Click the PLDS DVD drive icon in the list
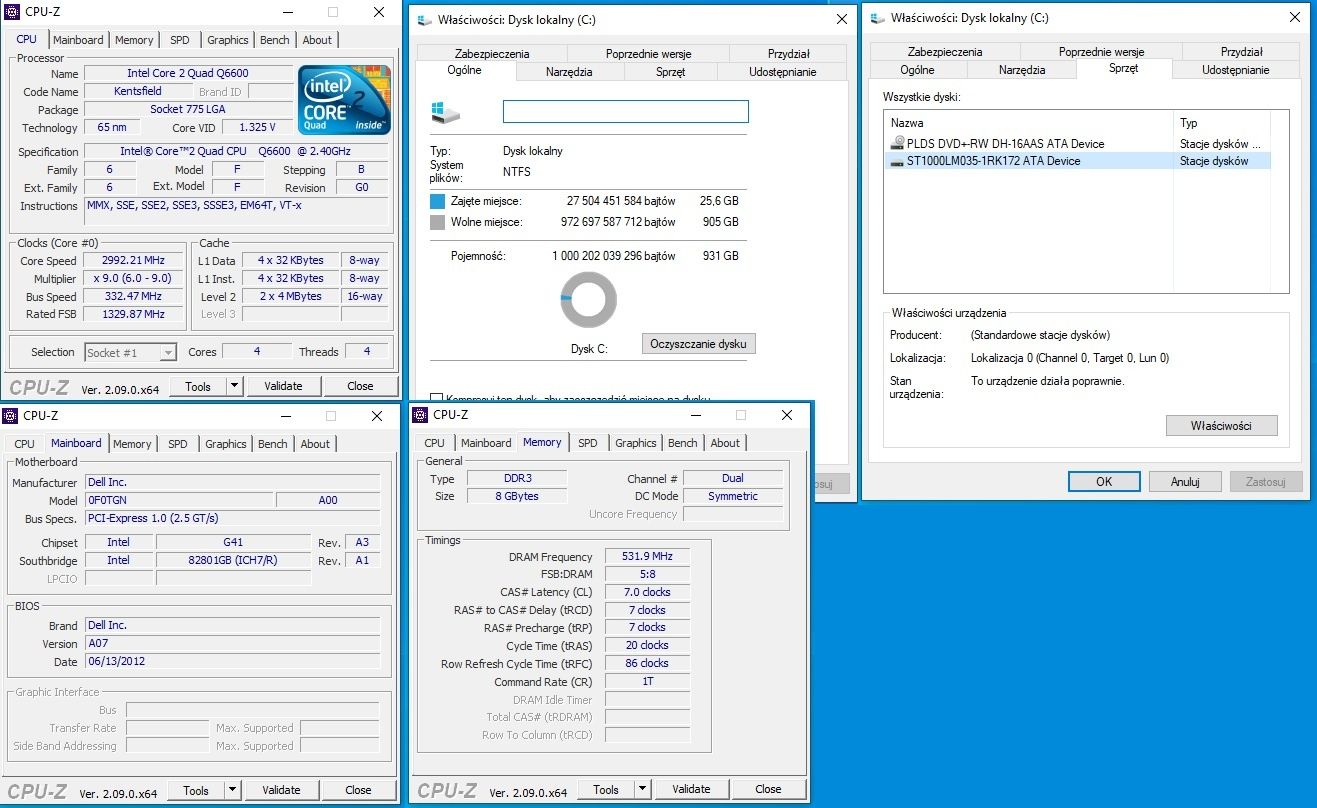The image size is (1317, 808). [x=897, y=143]
